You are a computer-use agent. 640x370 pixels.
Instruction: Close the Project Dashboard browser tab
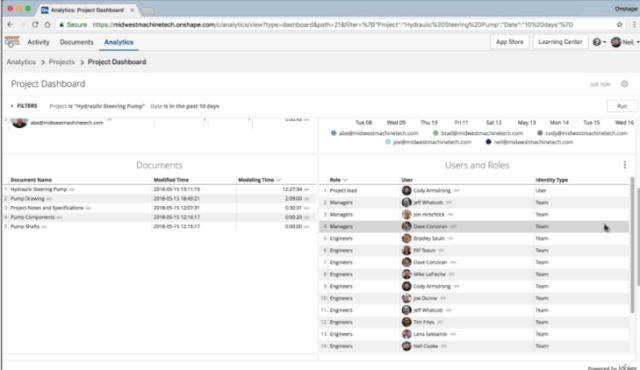[132, 10]
